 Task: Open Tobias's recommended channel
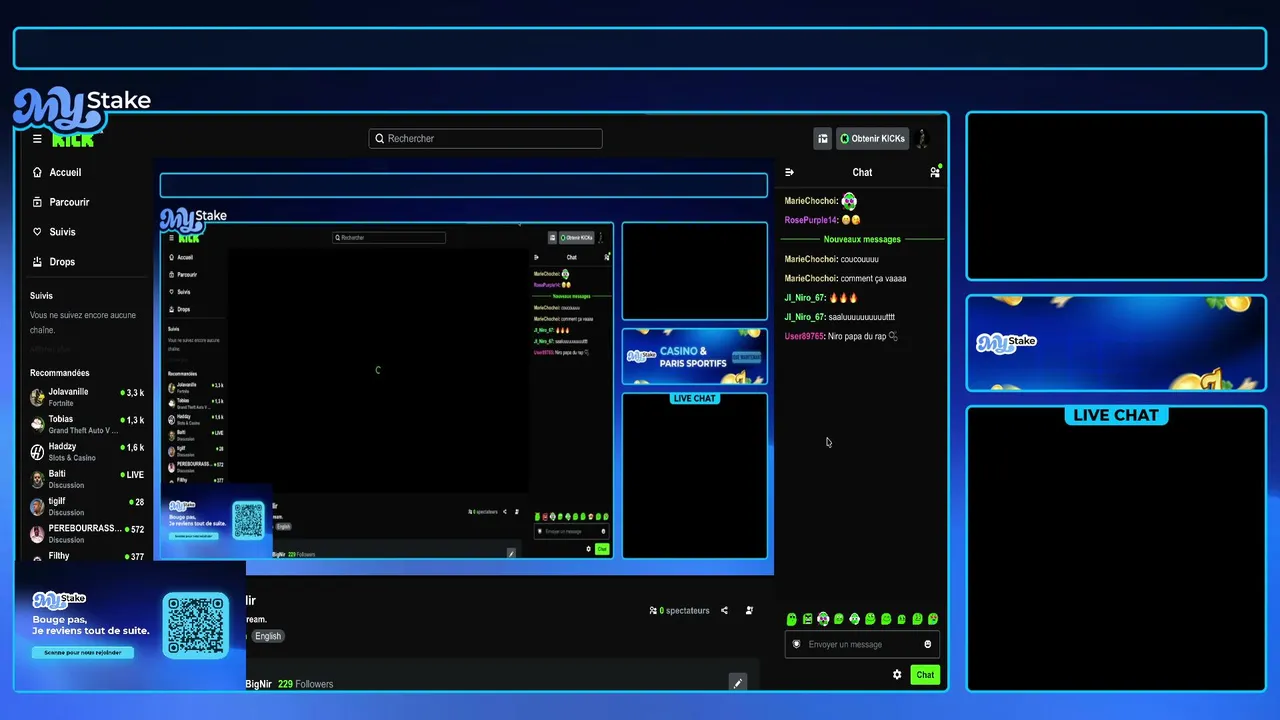point(88,425)
